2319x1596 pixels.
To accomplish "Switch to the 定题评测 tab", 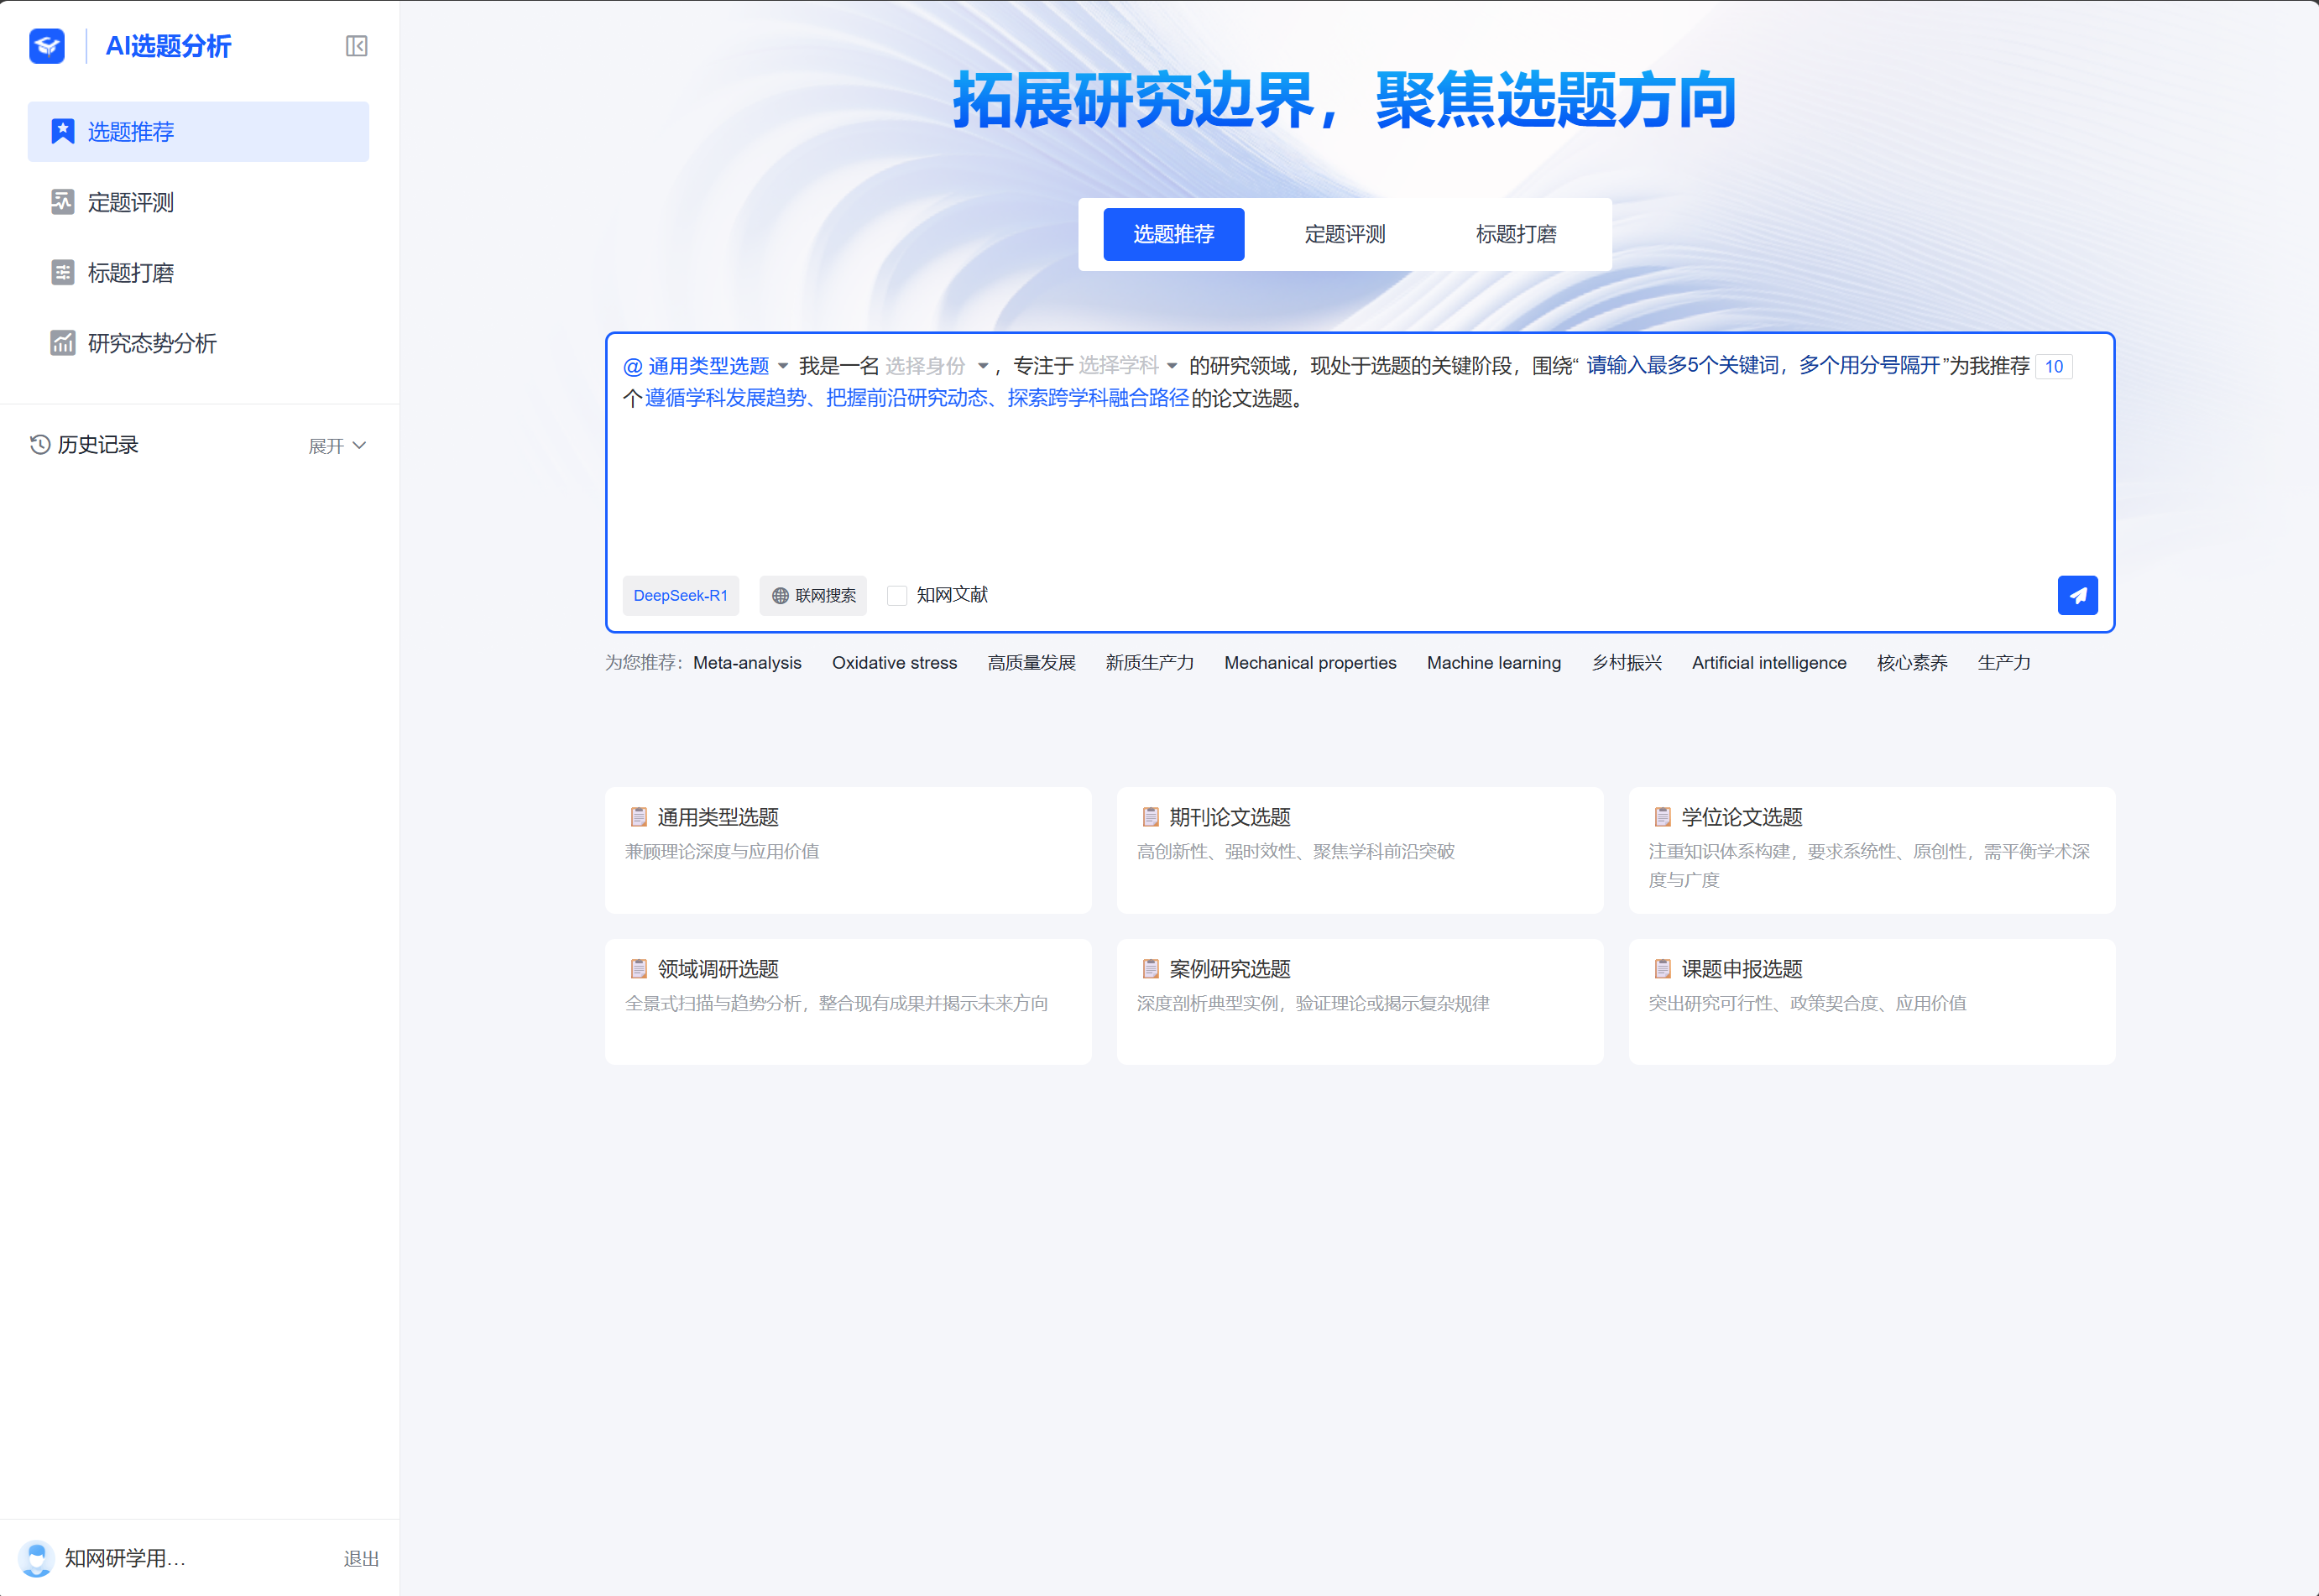I will [x=1344, y=234].
